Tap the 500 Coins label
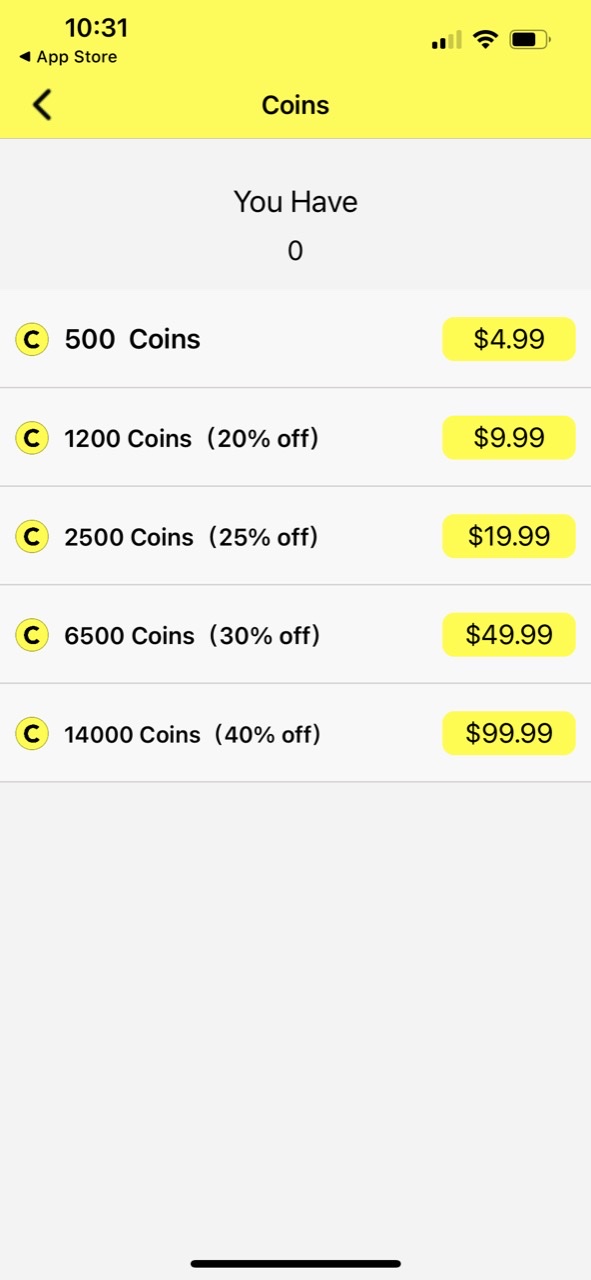The image size is (591, 1280). 133,340
